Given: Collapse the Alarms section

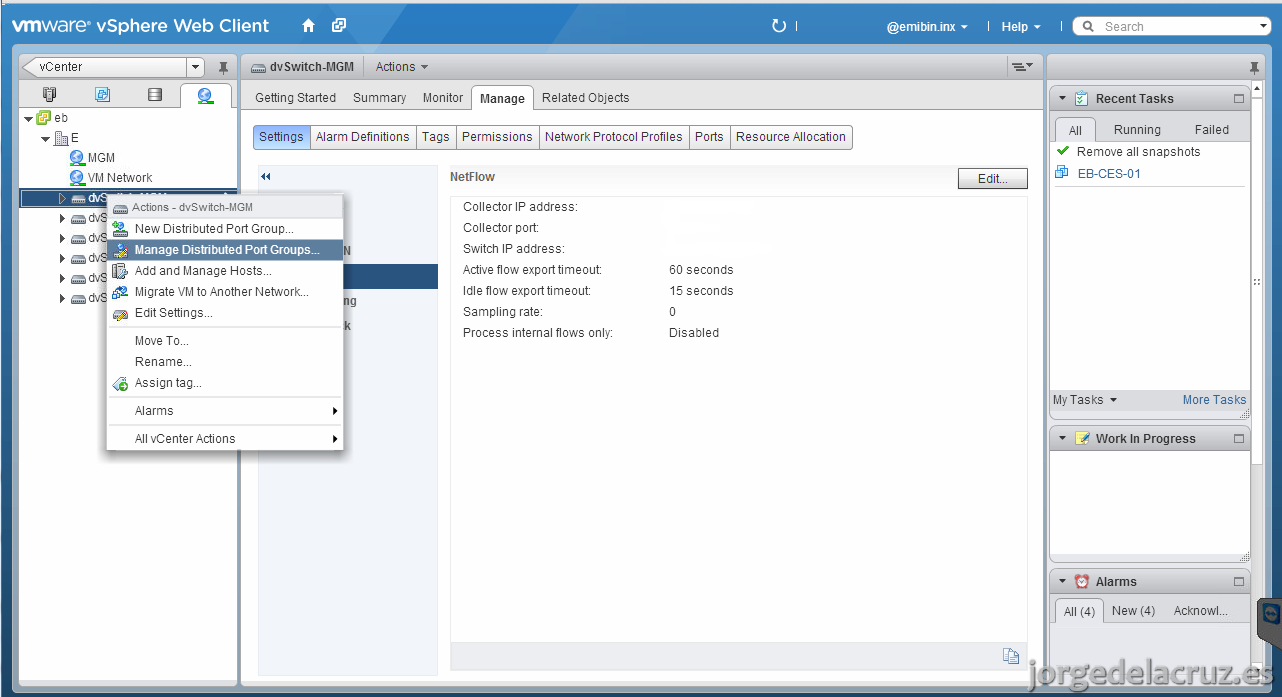Looking at the screenshot, I should click(1062, 582).
